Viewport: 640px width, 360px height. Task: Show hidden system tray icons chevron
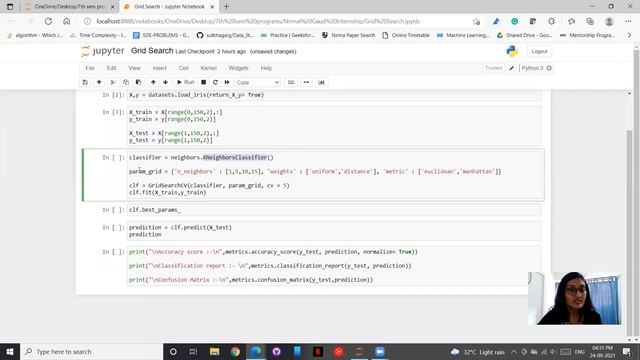coord(514,352)
